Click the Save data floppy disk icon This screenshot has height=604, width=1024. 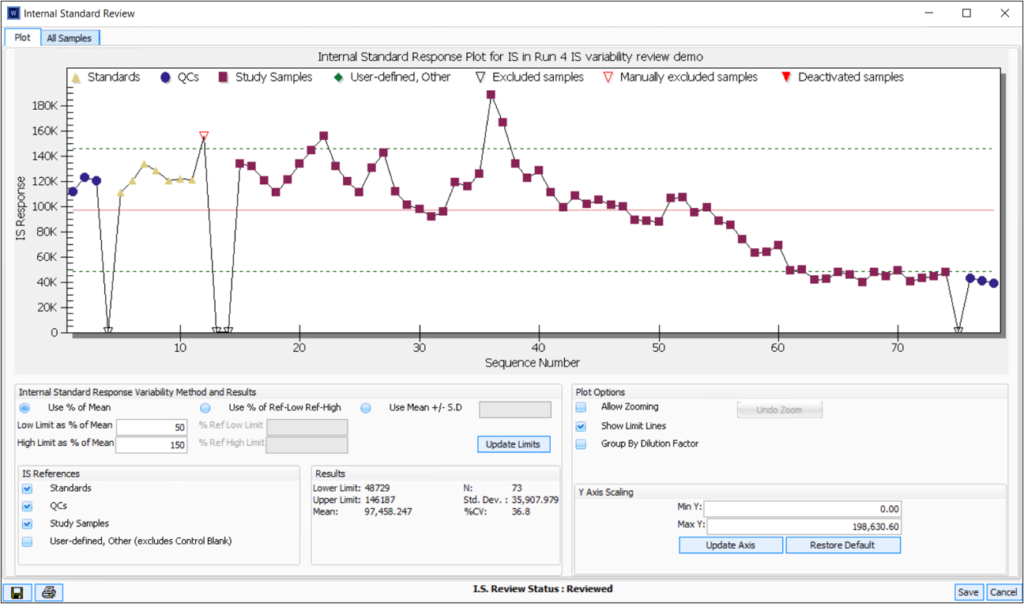pos(17,592)
